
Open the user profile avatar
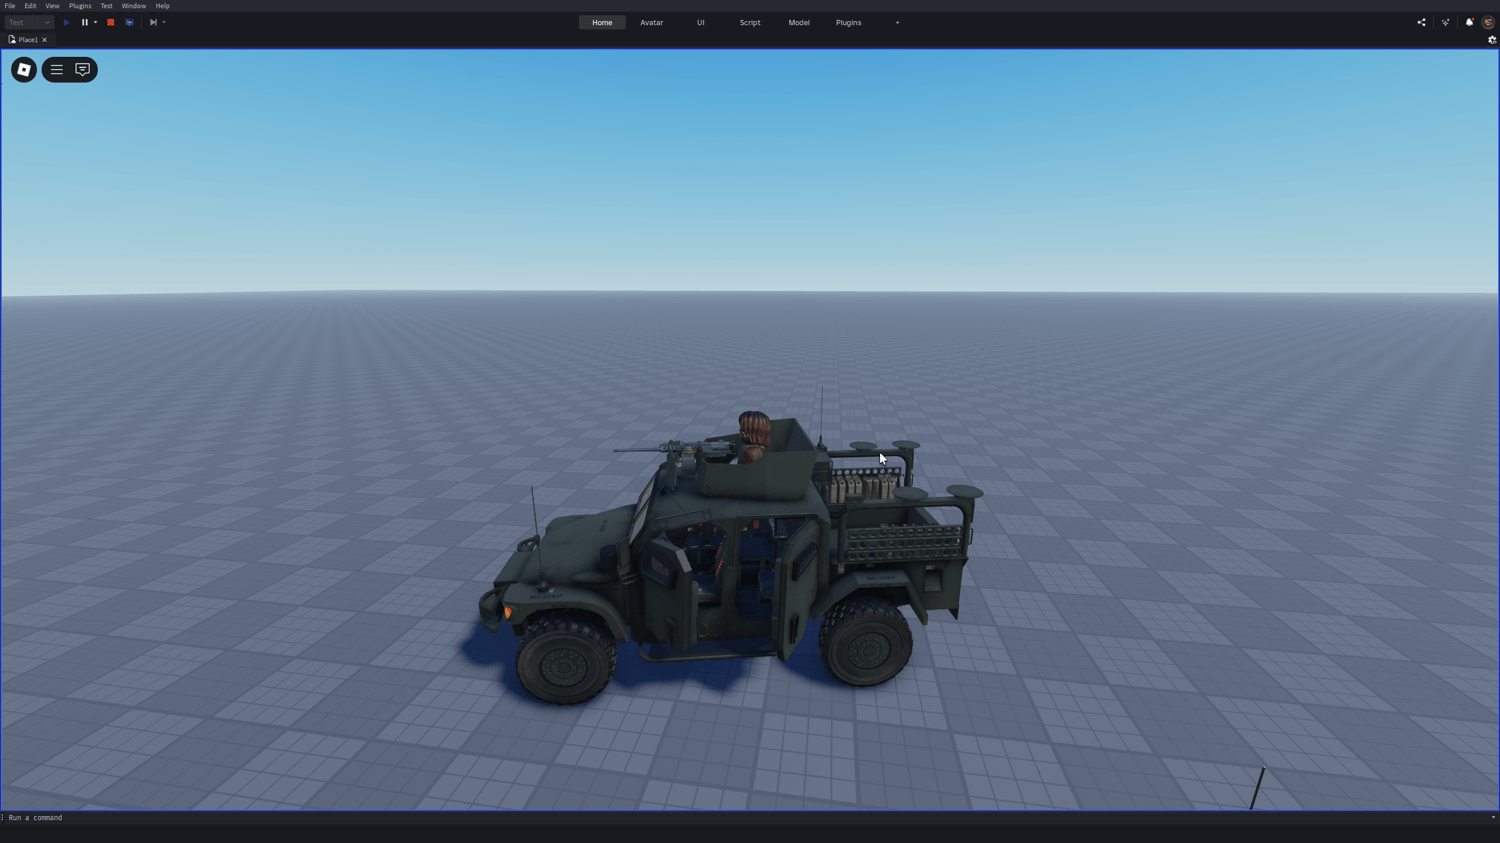pos(1488,22)
